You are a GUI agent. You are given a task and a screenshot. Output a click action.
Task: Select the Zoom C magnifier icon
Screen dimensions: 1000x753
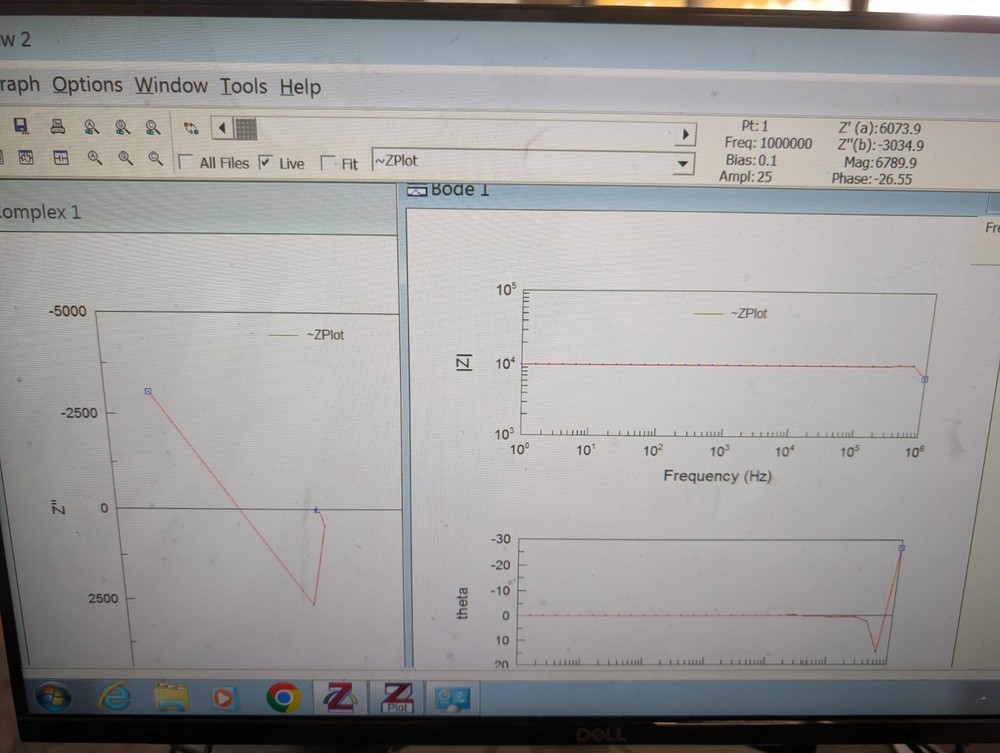[152, 127]
